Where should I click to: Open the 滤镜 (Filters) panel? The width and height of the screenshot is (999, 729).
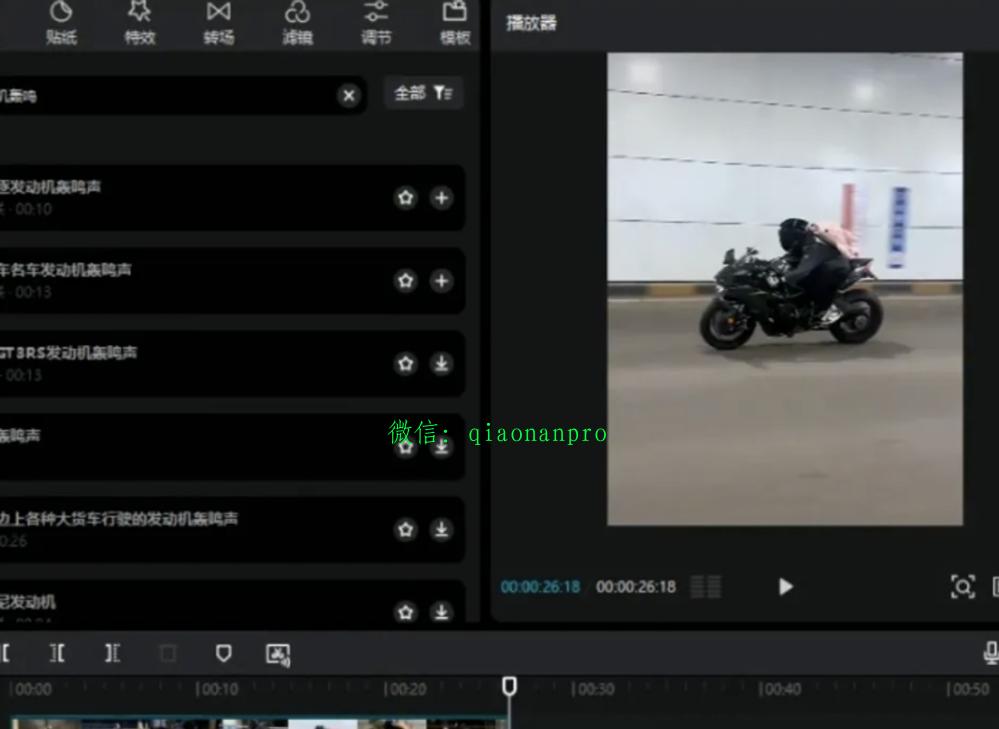297,23
